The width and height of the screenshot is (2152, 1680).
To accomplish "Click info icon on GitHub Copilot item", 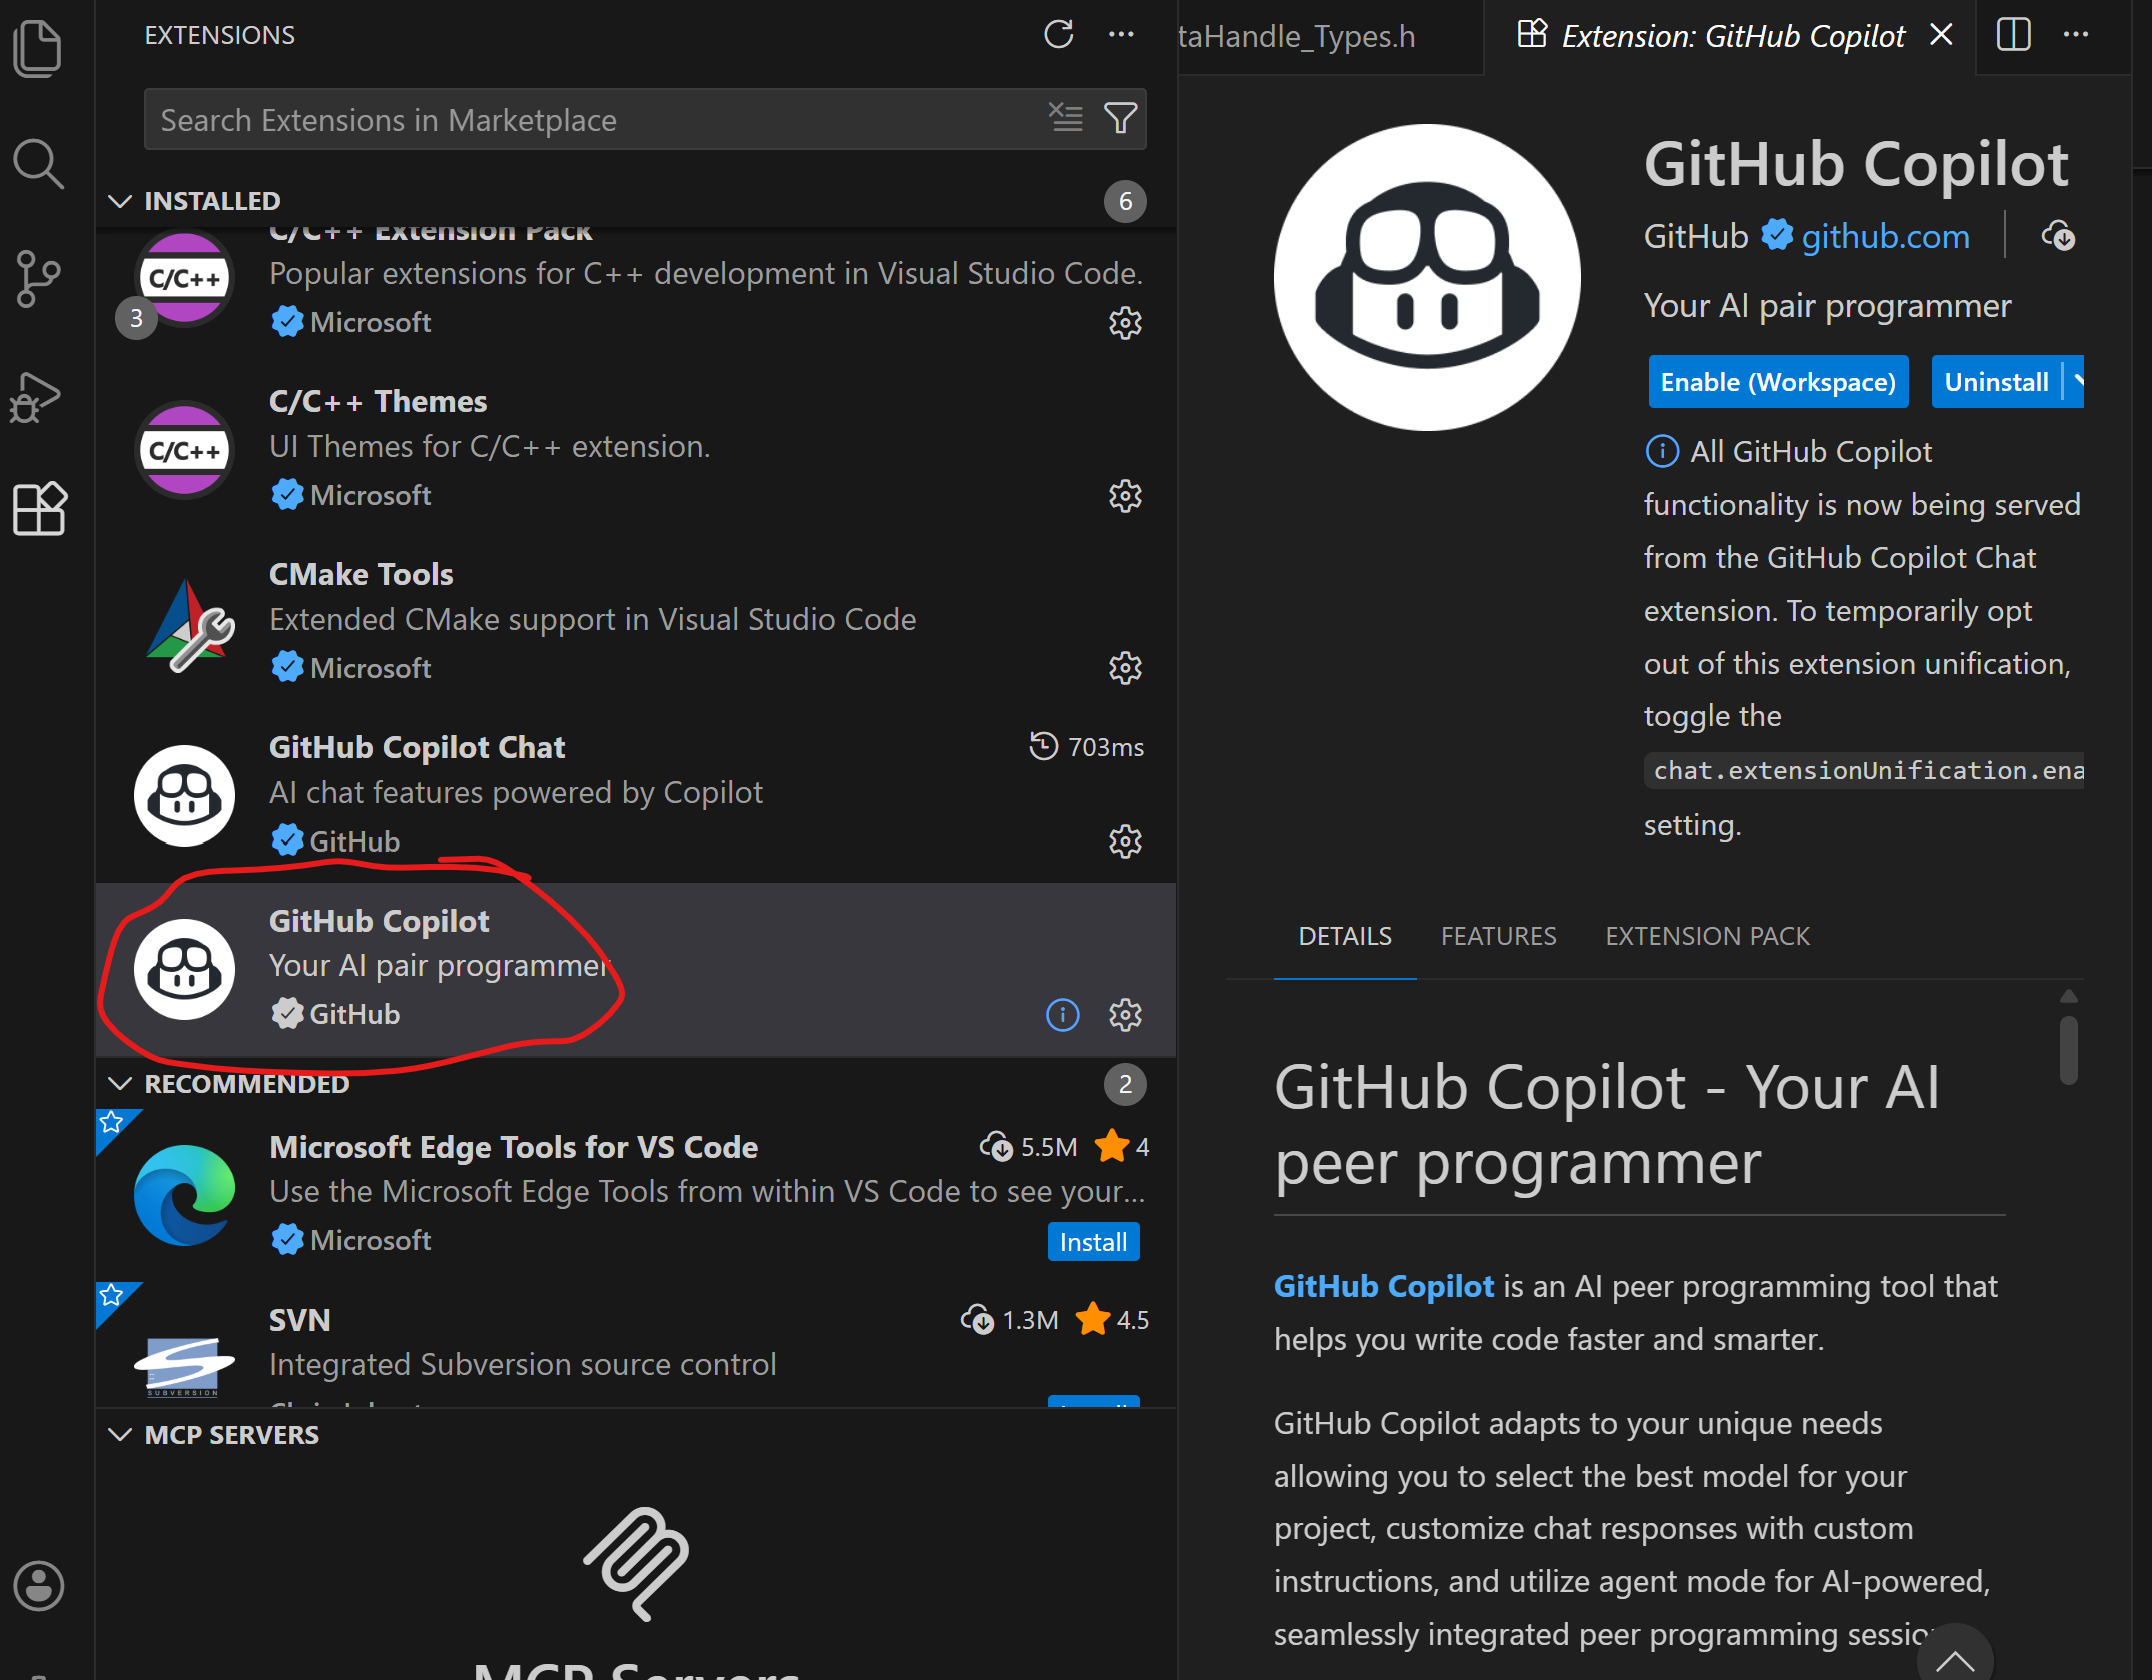I will [1062, 1015].
